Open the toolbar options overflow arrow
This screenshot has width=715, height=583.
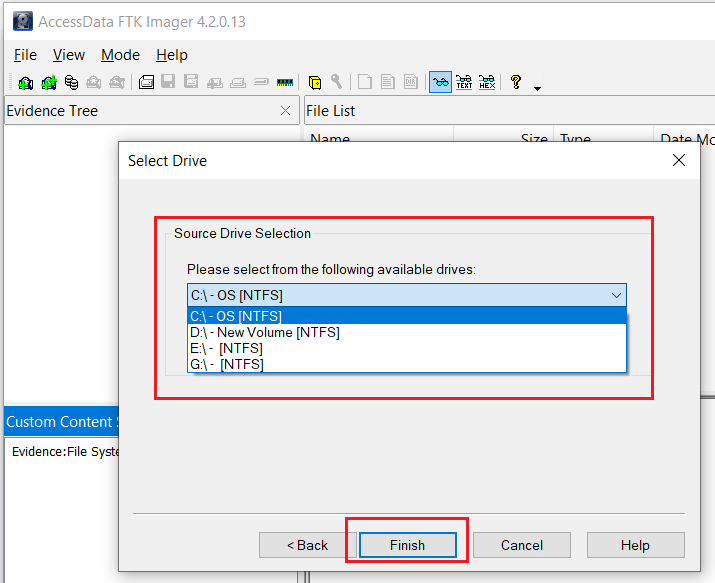pos(538,88)
